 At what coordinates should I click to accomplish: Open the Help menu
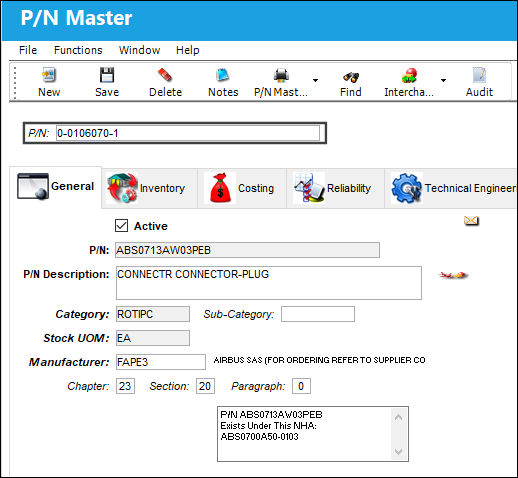pos(188,50)
